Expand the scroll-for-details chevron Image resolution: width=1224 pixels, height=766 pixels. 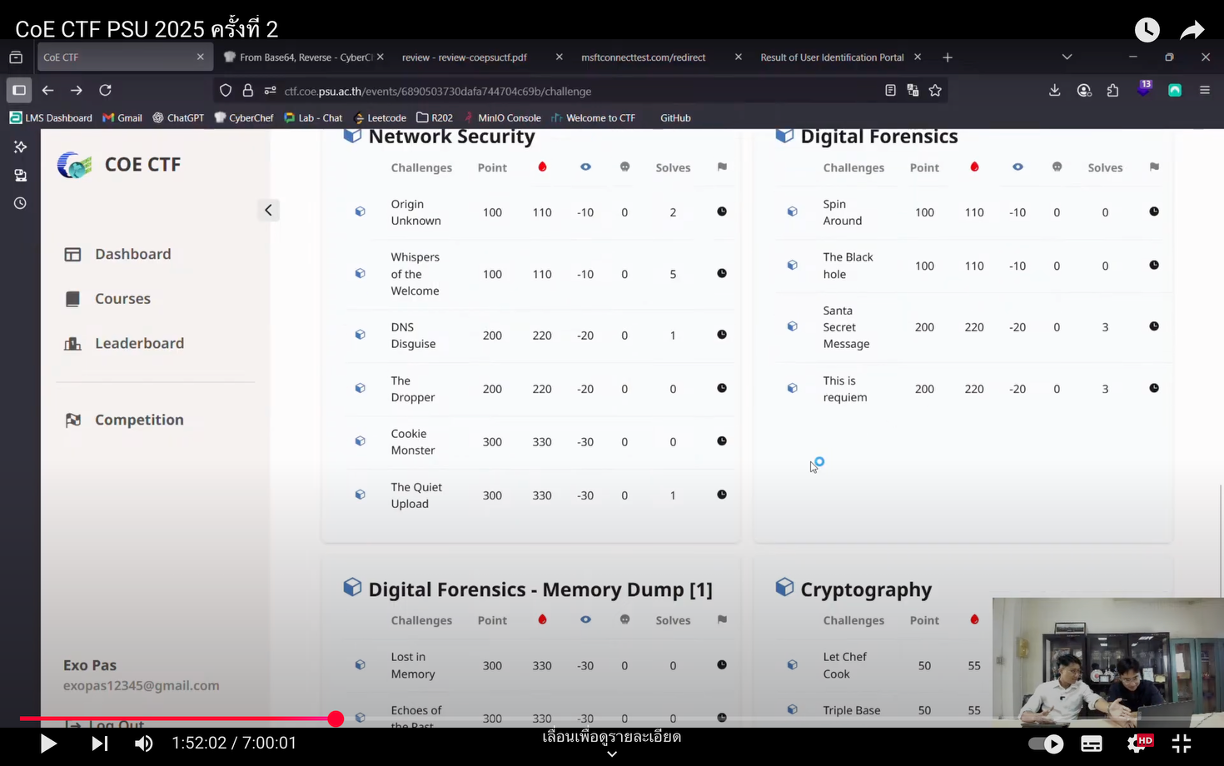pyautogui.click(x=611, y=754)
